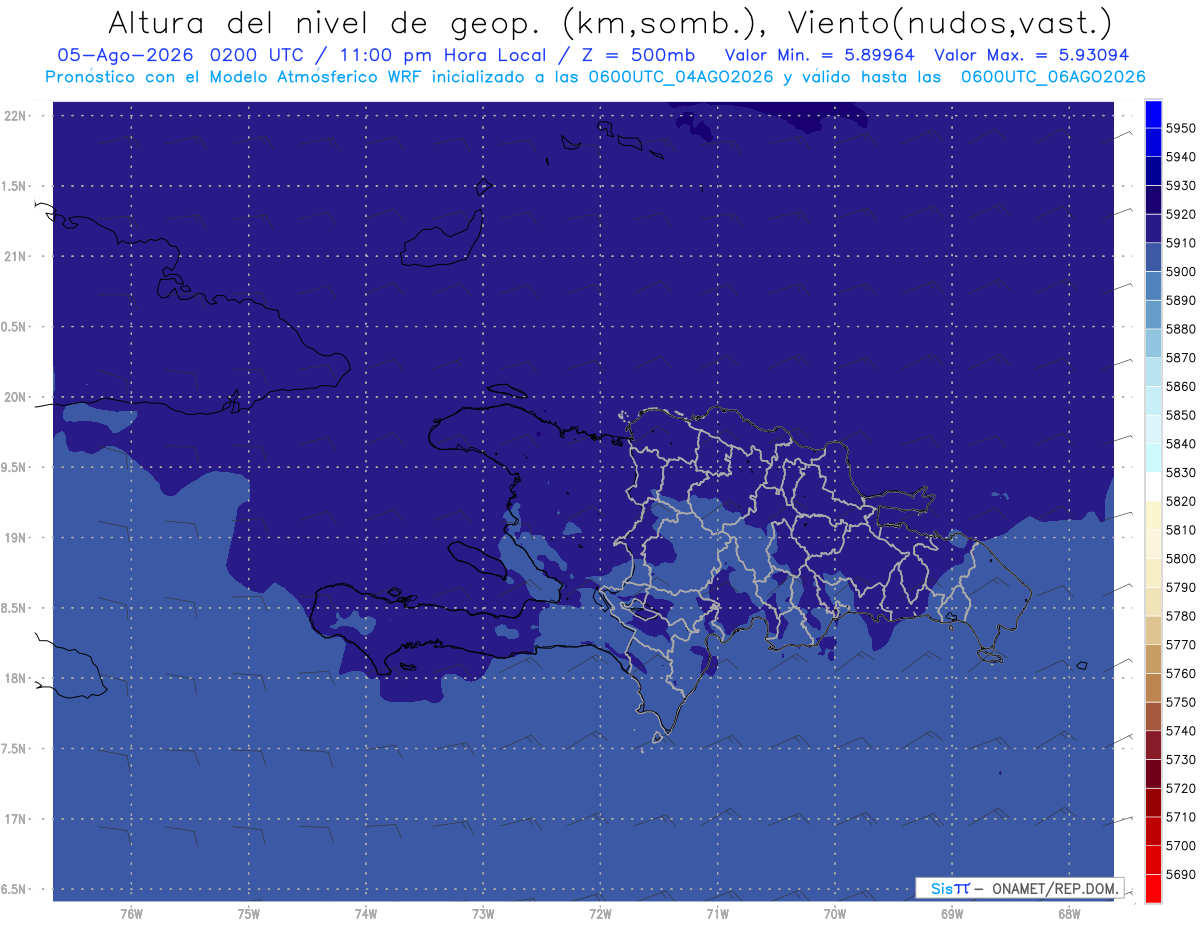The height and width of the screenshot is (927, 1200).
Task: Click the 'Valor Max. = 5.93094' text
Action: (x=1031, y=55)
